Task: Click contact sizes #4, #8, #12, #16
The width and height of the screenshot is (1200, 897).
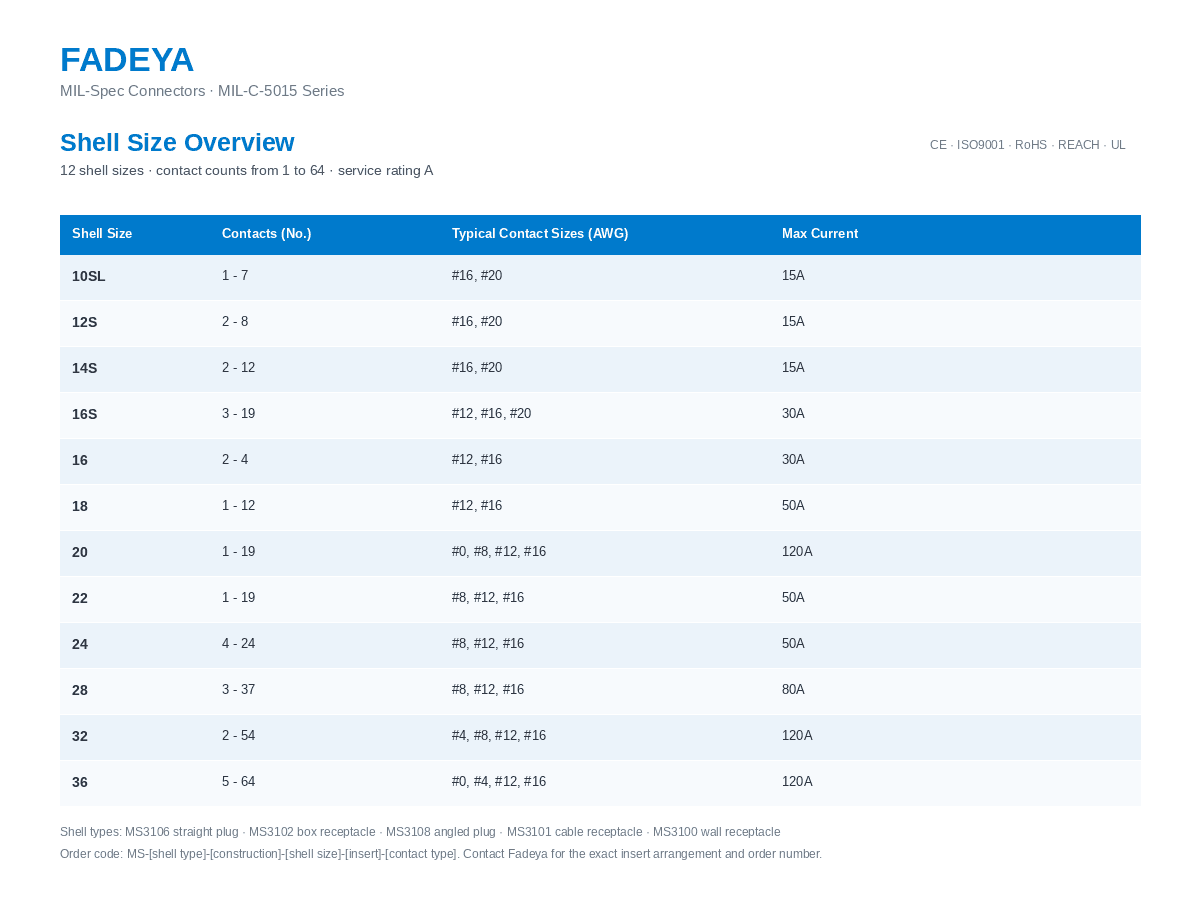Action: 499,736
